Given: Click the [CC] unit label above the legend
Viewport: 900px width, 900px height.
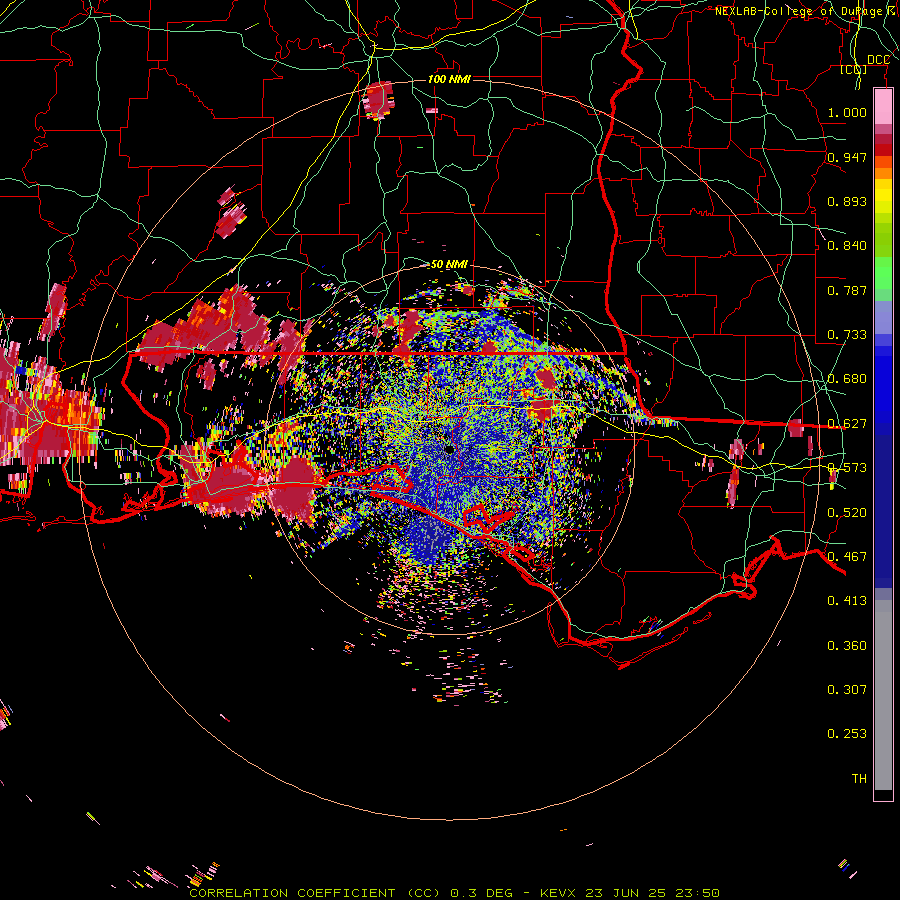Looking at the screenshot, I should pos(854,69).
